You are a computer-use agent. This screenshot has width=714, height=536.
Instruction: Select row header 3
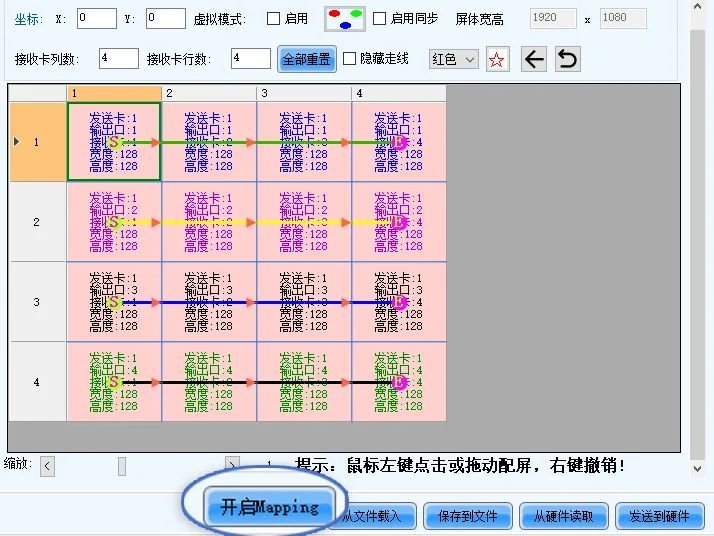point(38,302)
